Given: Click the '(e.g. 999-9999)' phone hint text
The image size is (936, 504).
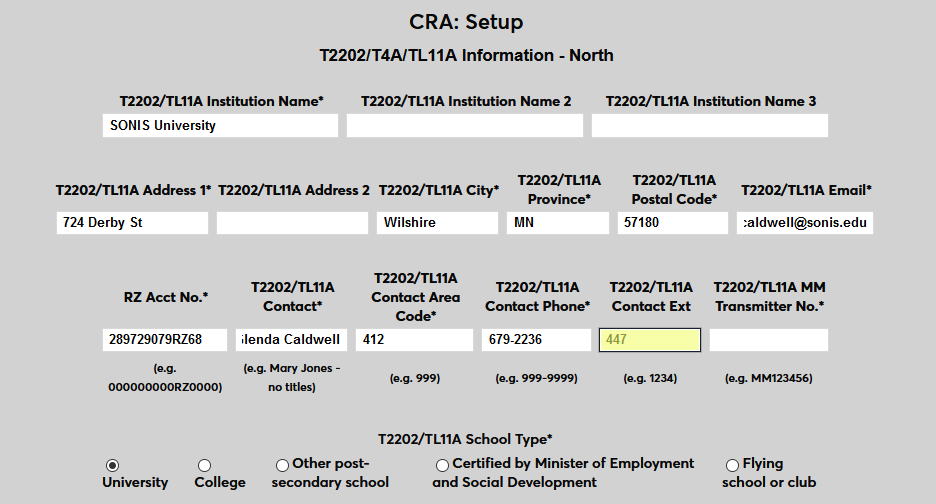Looking at the screenshot, I should click(537, 378).
